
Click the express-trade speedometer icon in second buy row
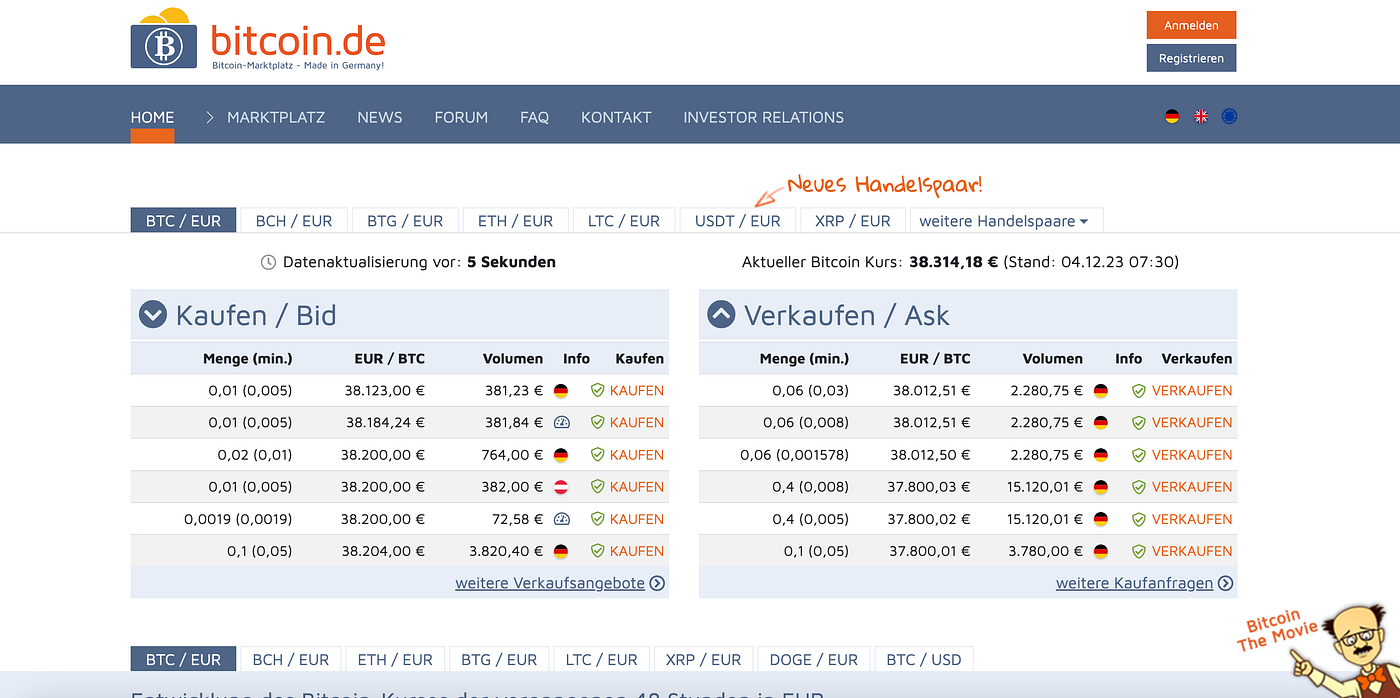tap(561, 422)
